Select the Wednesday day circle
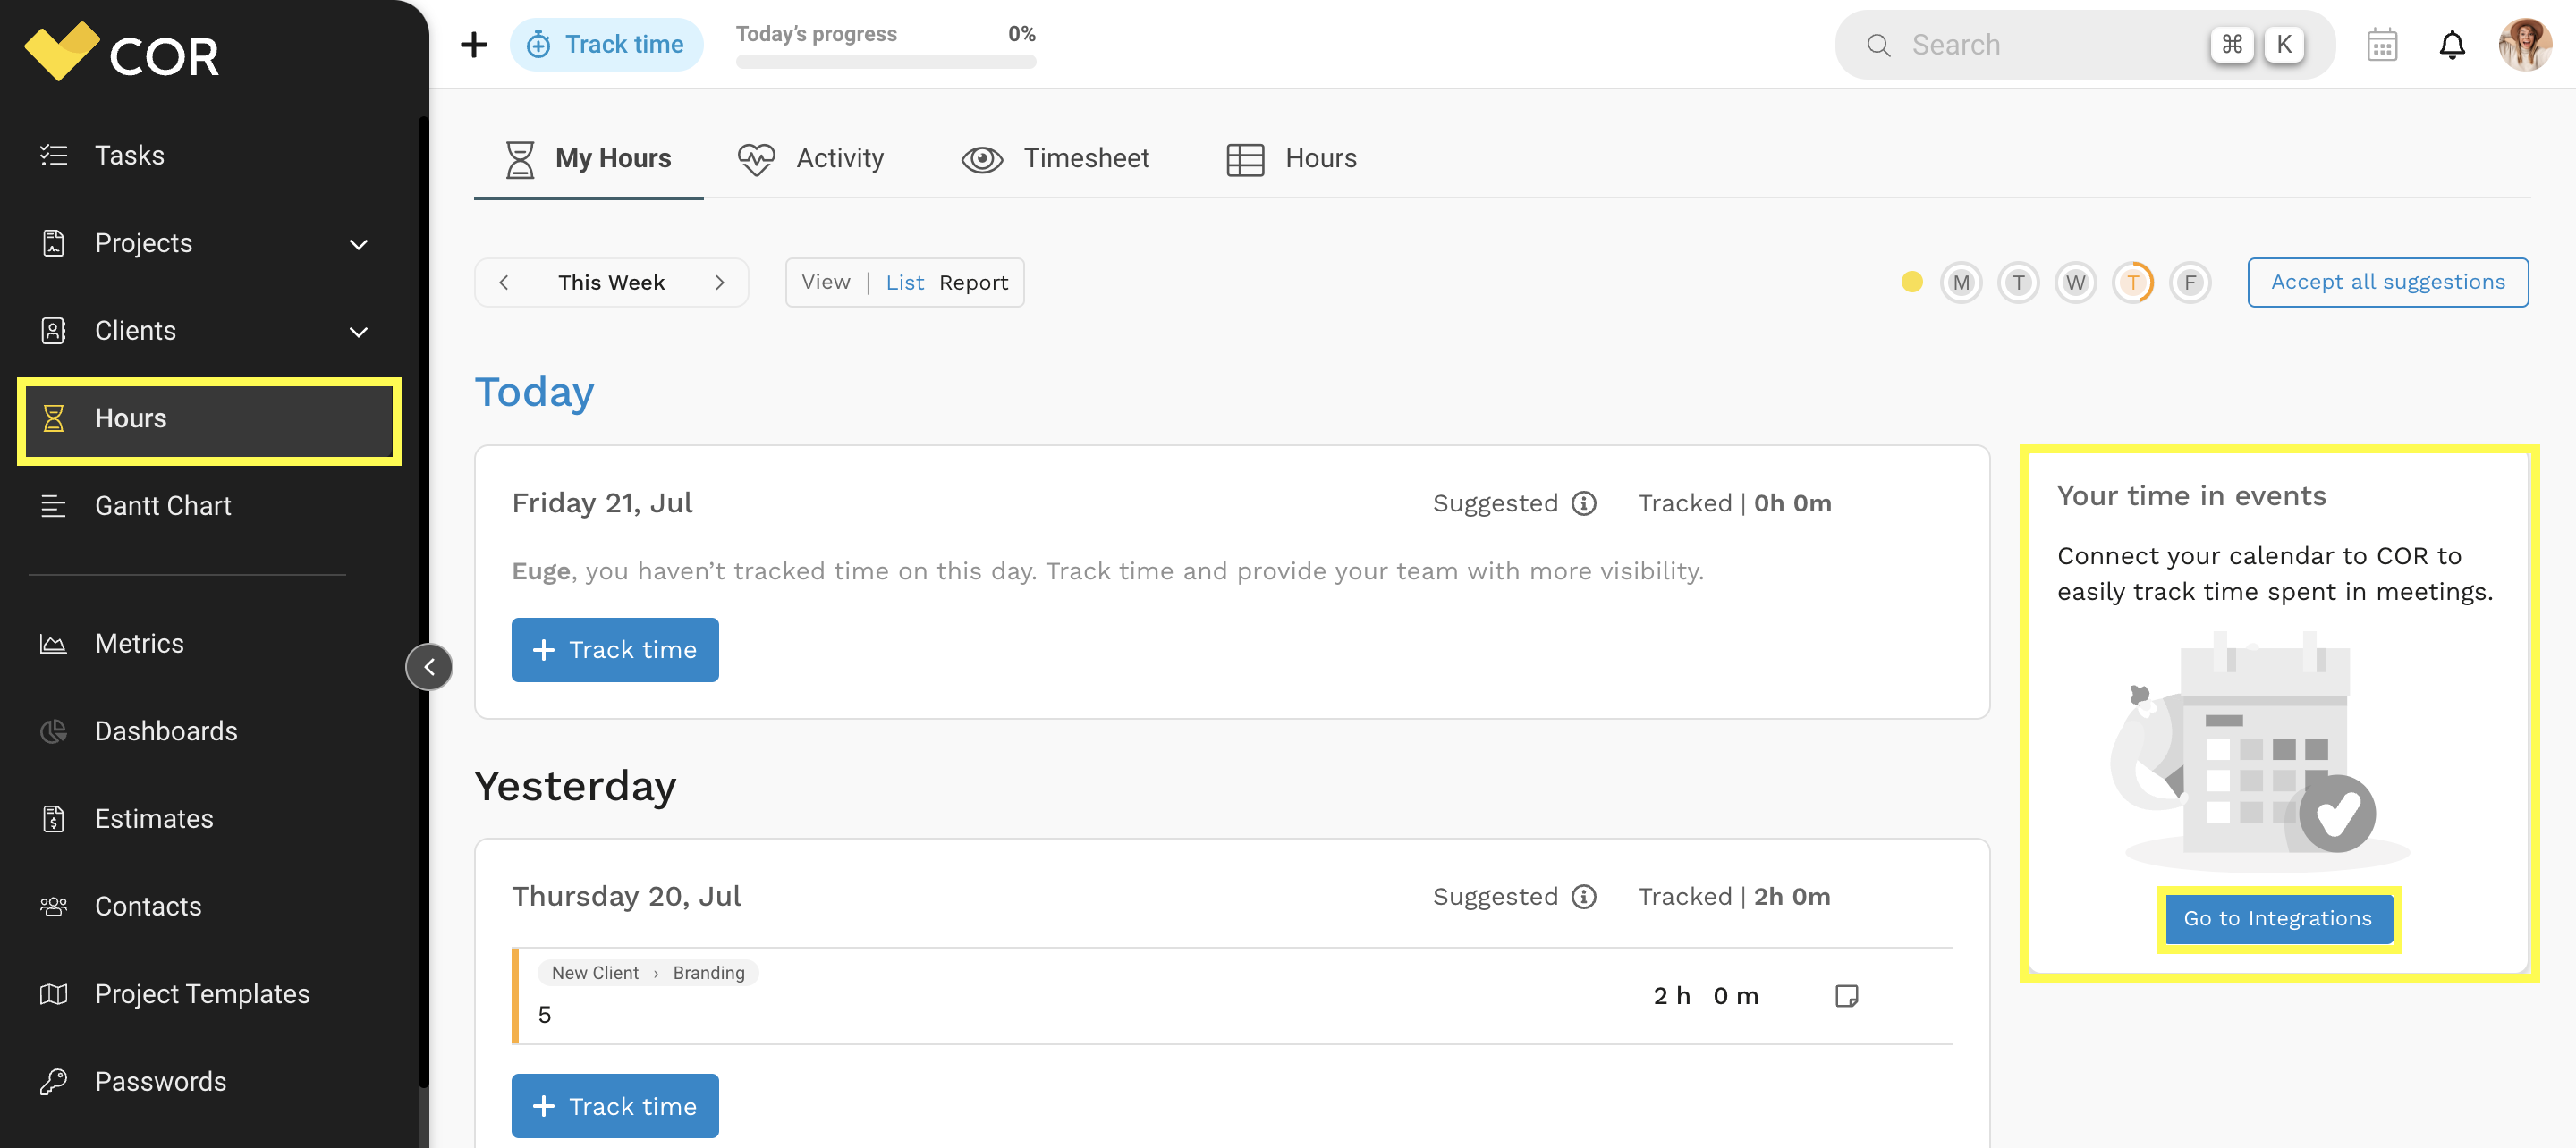 (2075, 283)
